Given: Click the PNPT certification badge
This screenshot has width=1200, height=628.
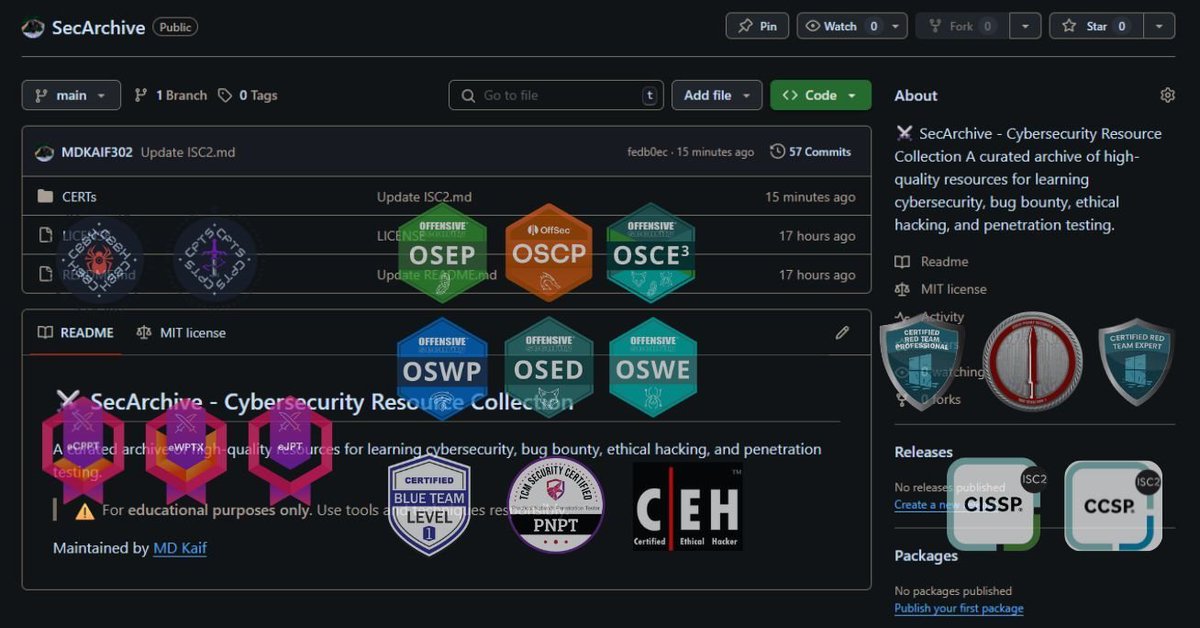Looking at the screenshot, I should point(554,505).
